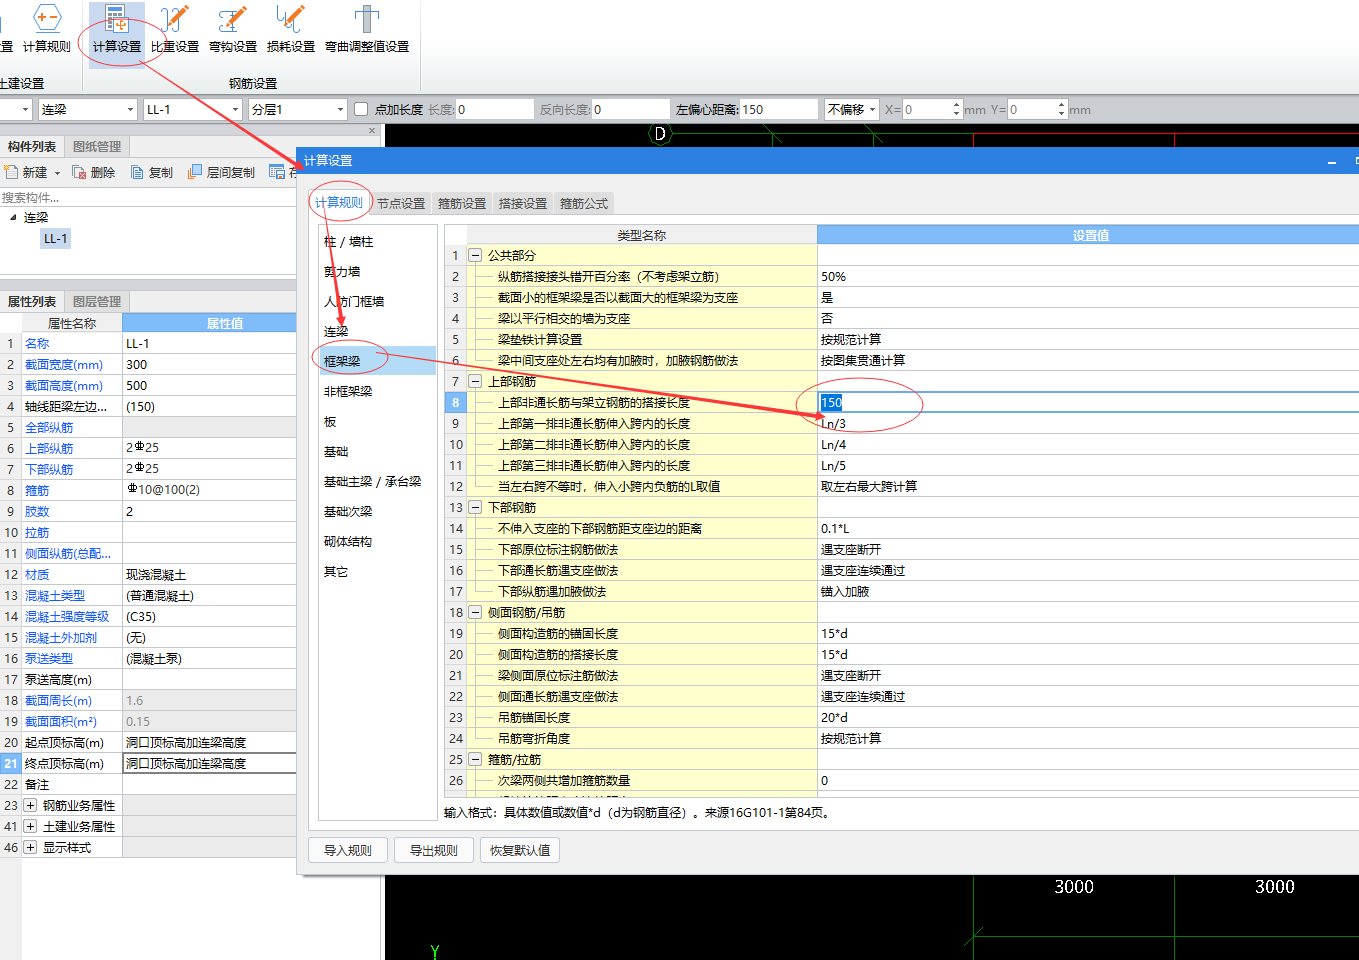The width and height of the screenshot is (1359, 960).
Task: Select 剪力墙 in the category list
Action: (377, 271)
